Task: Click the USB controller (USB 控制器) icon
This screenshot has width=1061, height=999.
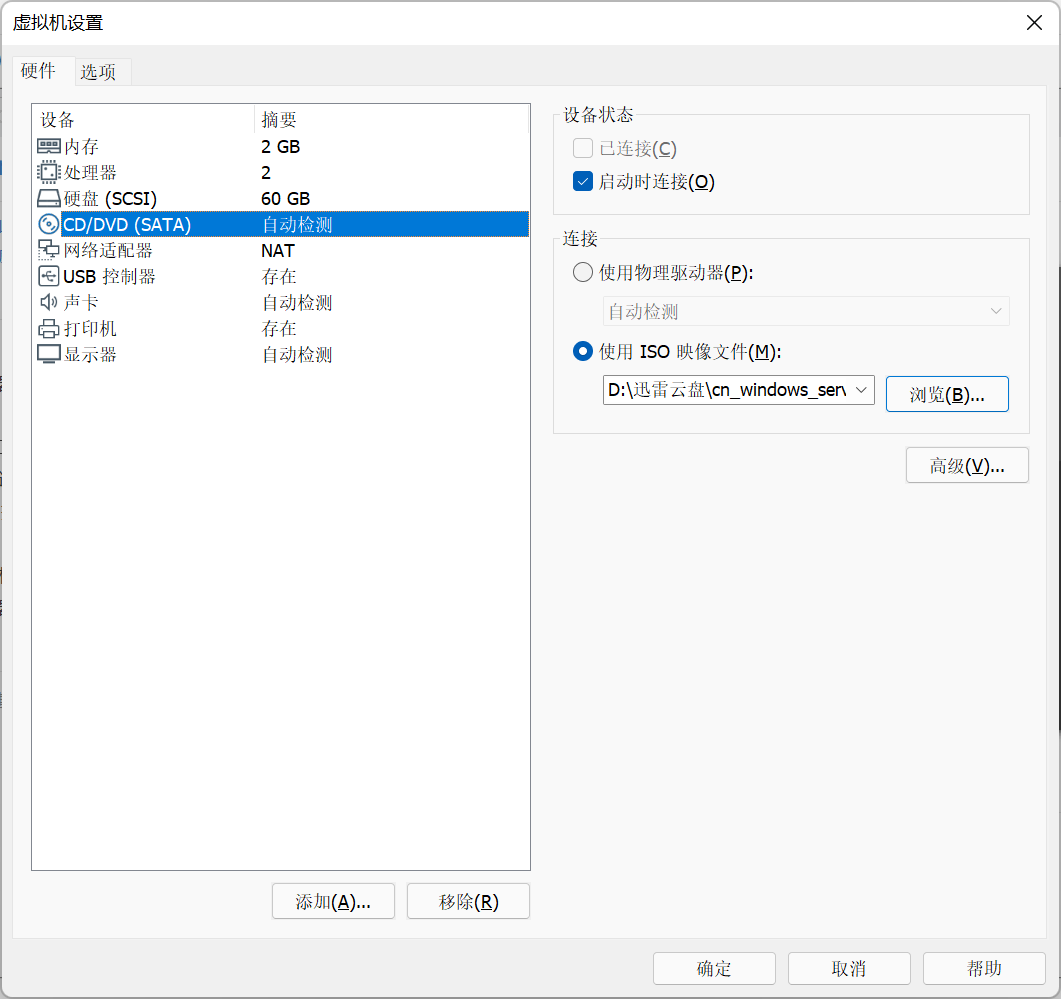Action: [x=49, y=276]
